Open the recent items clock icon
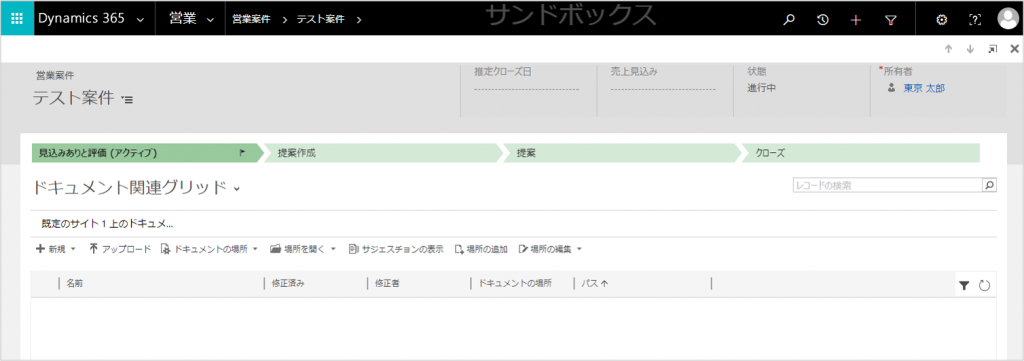The image size is (1024, 361). point(823,20)
